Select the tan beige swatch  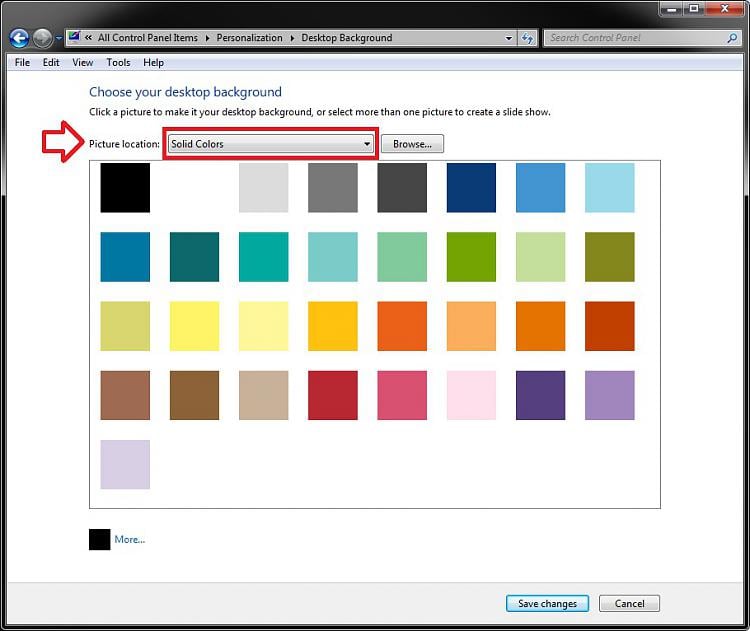click(264, 395)
